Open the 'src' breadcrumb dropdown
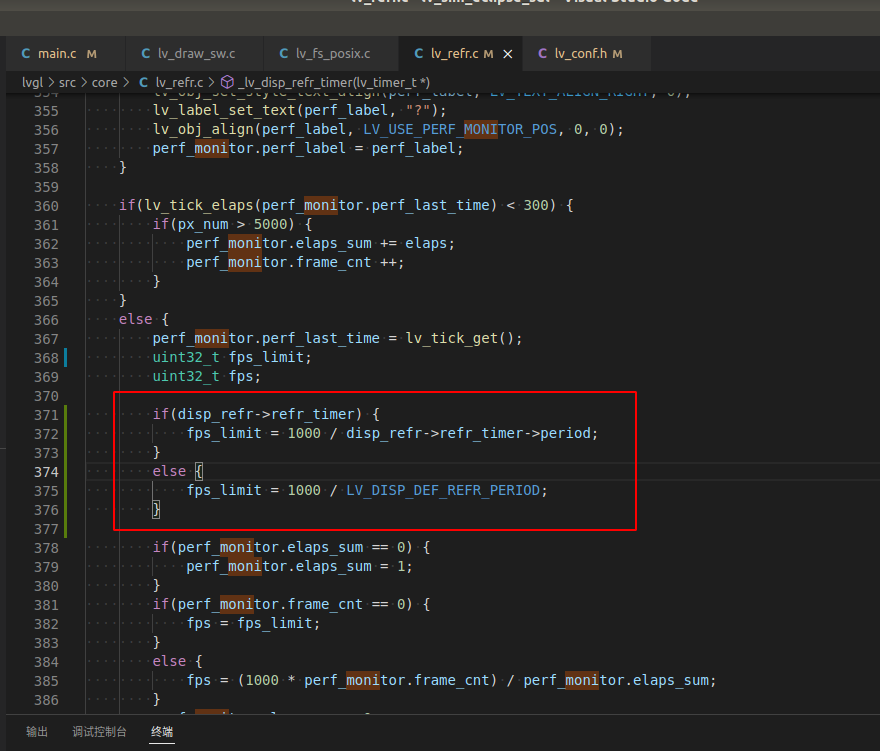The image size is (880, 751). [x=63, y=82]
